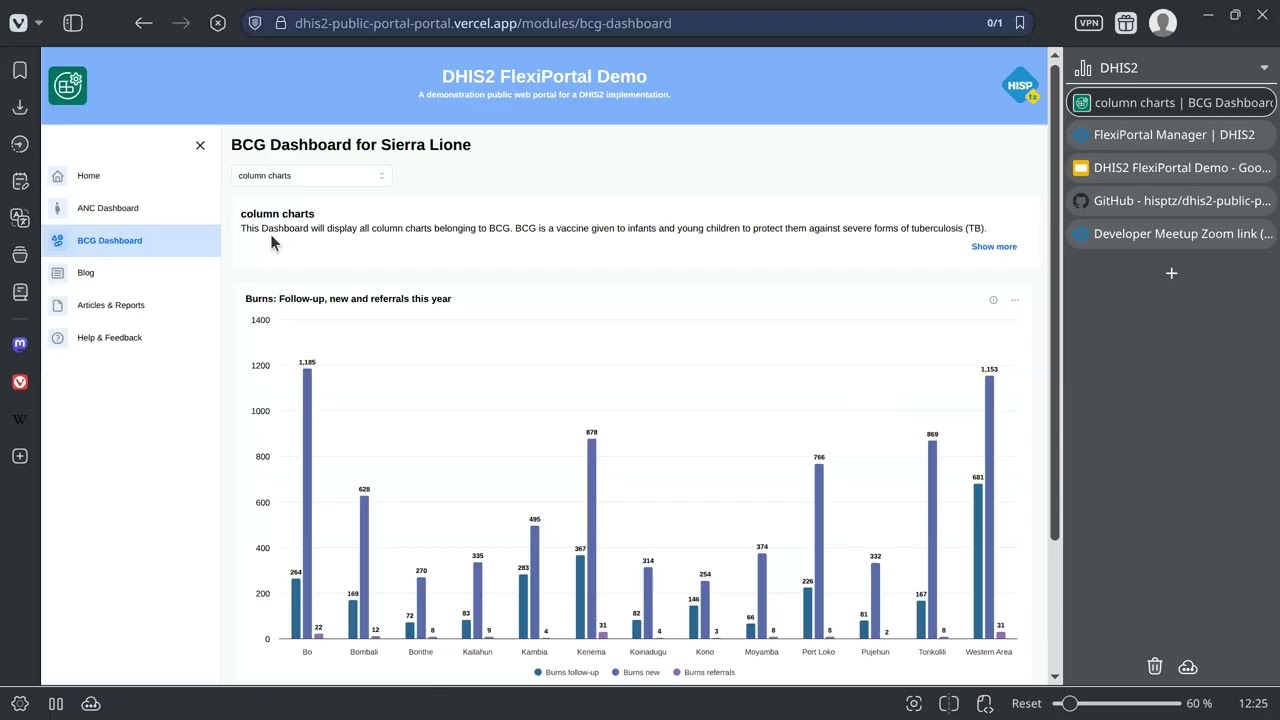Bookmark this page from the address bar
Screen dimensions: 1280x720
point(1020,23)
